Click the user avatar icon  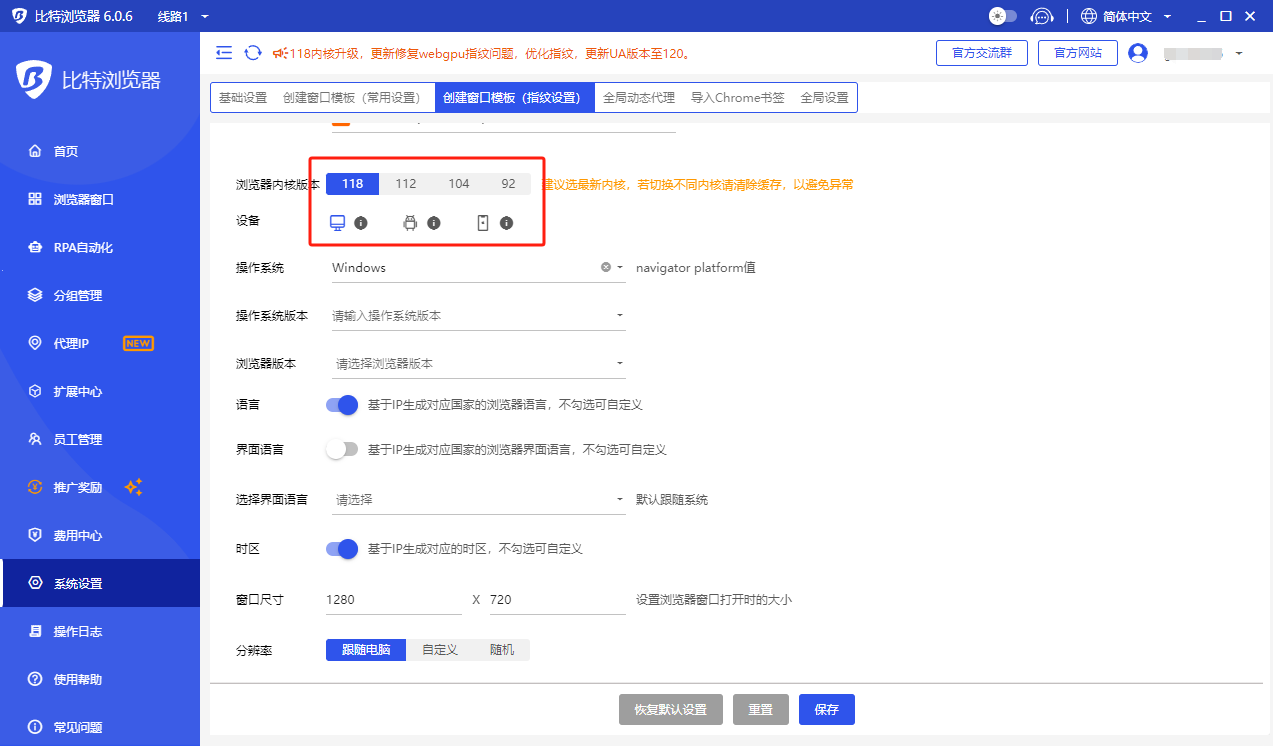pos(1138,53)
